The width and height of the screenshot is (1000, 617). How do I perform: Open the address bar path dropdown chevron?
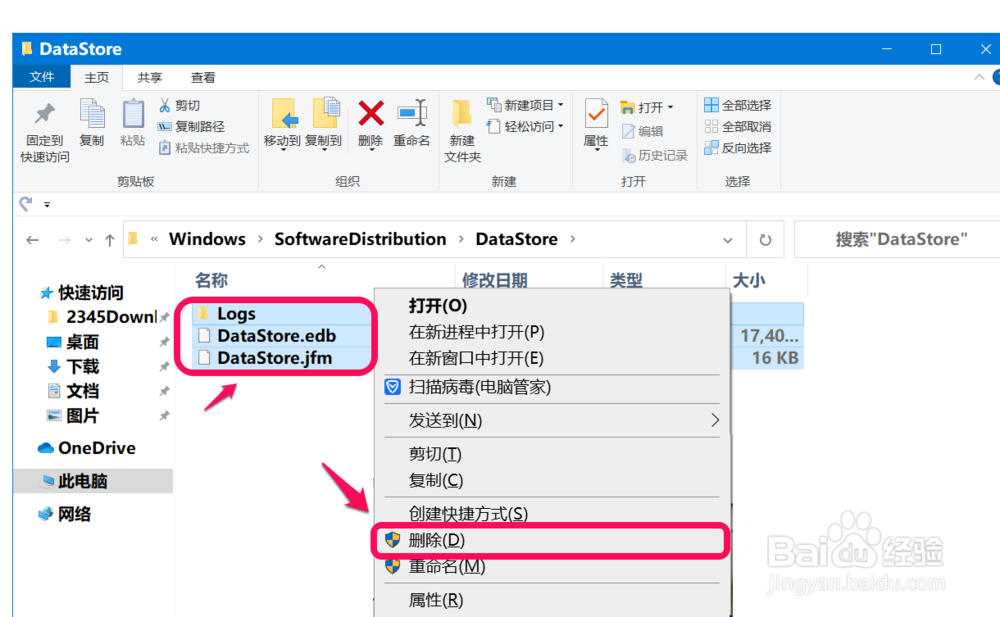click(x=728, y=239)
